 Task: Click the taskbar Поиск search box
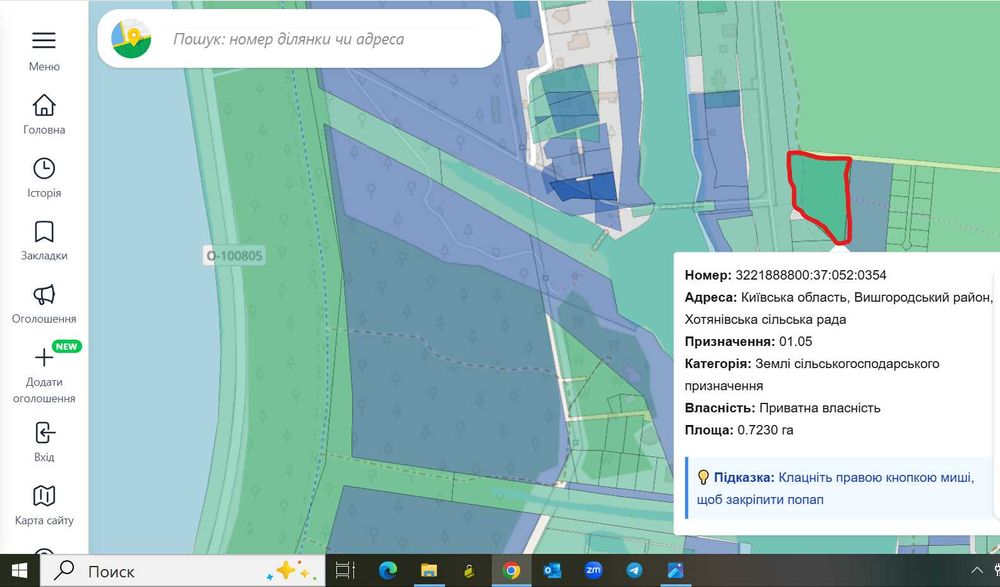tap(182, 570)
